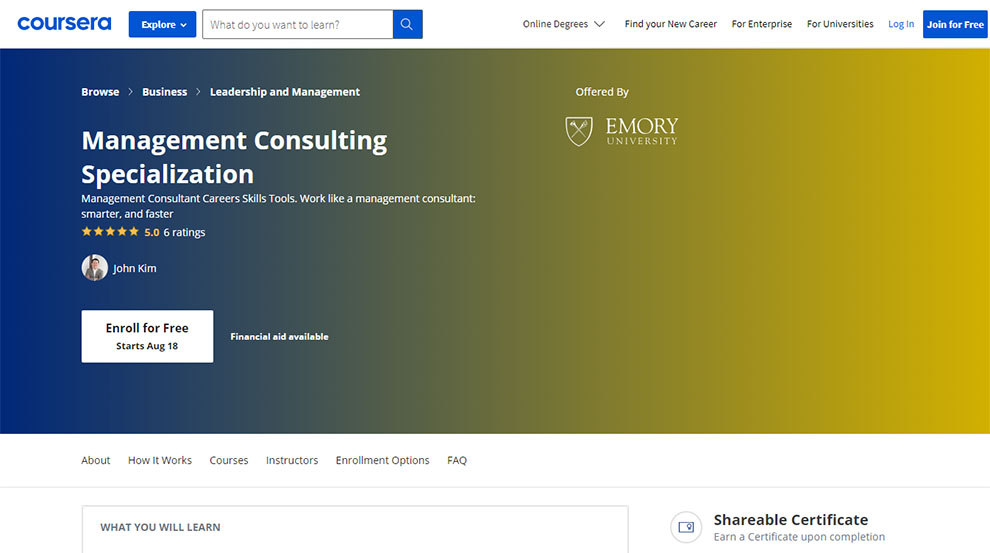This screenshot has height=553, width=990.
Task: Click the Join for Free button
Action: click(955, 24)
